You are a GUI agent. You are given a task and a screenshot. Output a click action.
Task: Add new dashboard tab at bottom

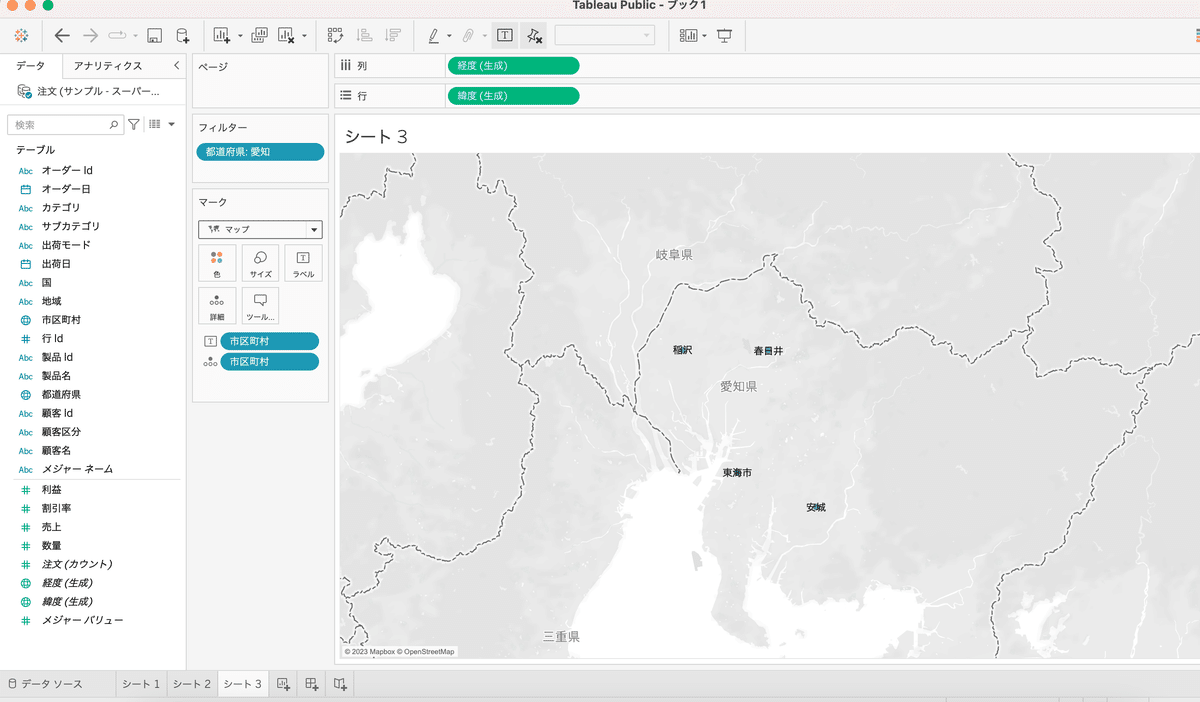[312, 684]
